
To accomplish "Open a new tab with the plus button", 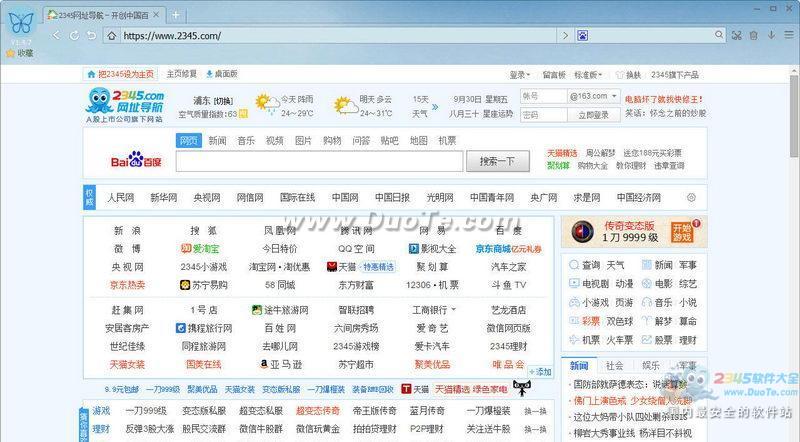I will 176,15.
